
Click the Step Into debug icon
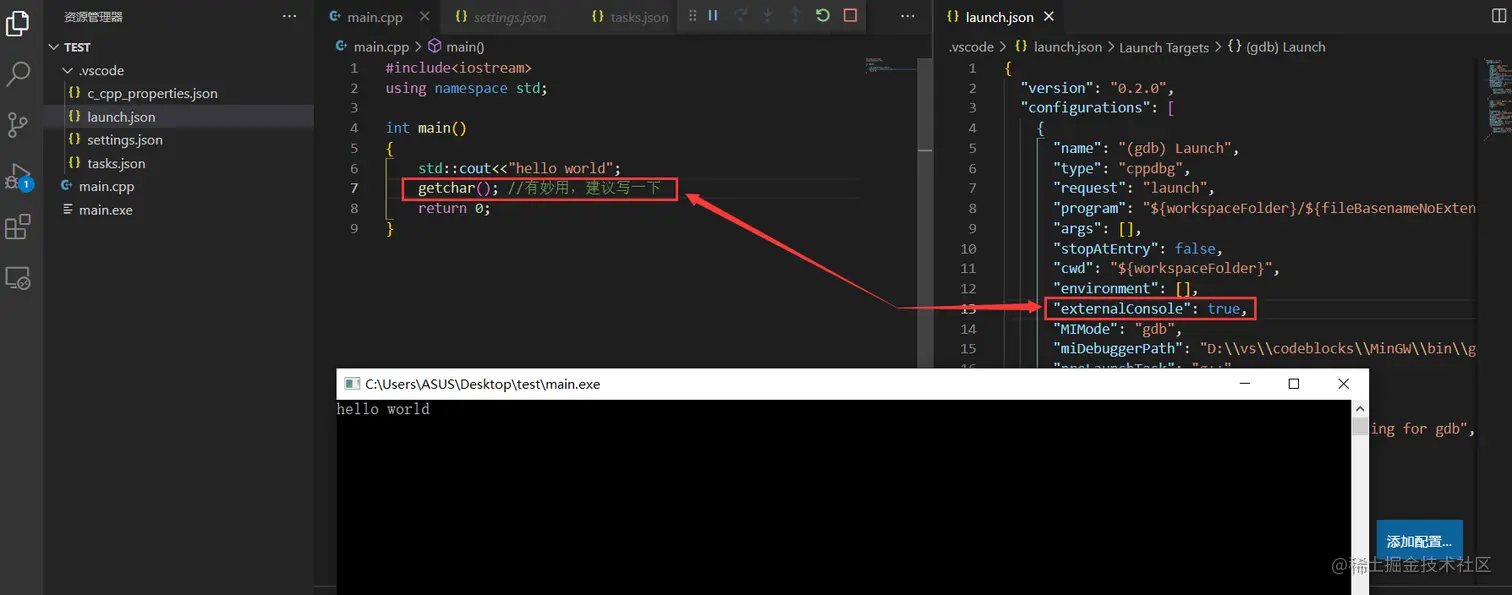tap(768, 16)
